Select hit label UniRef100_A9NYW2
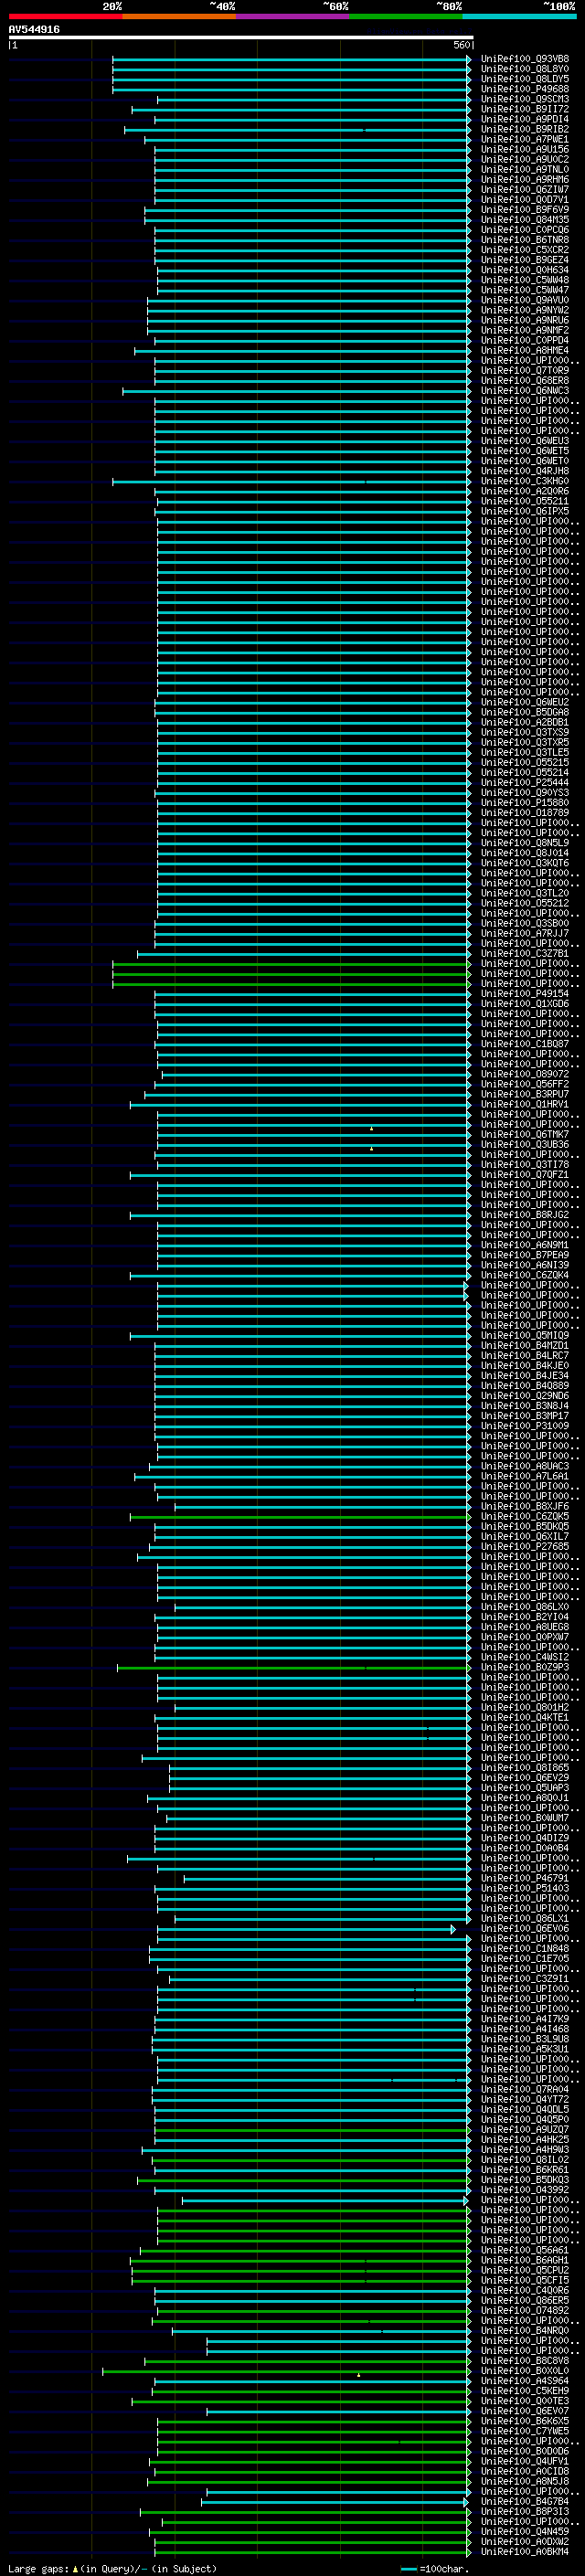 524,310
